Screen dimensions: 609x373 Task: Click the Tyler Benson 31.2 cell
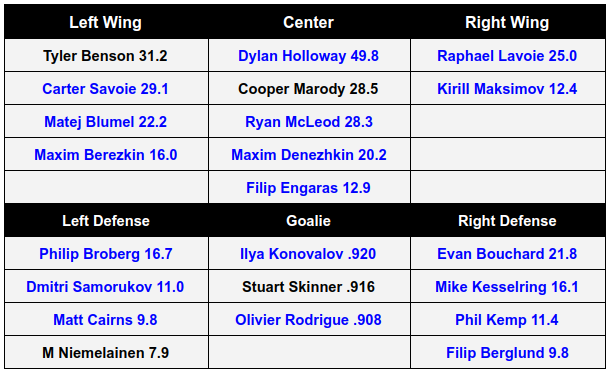coord(106,55)
